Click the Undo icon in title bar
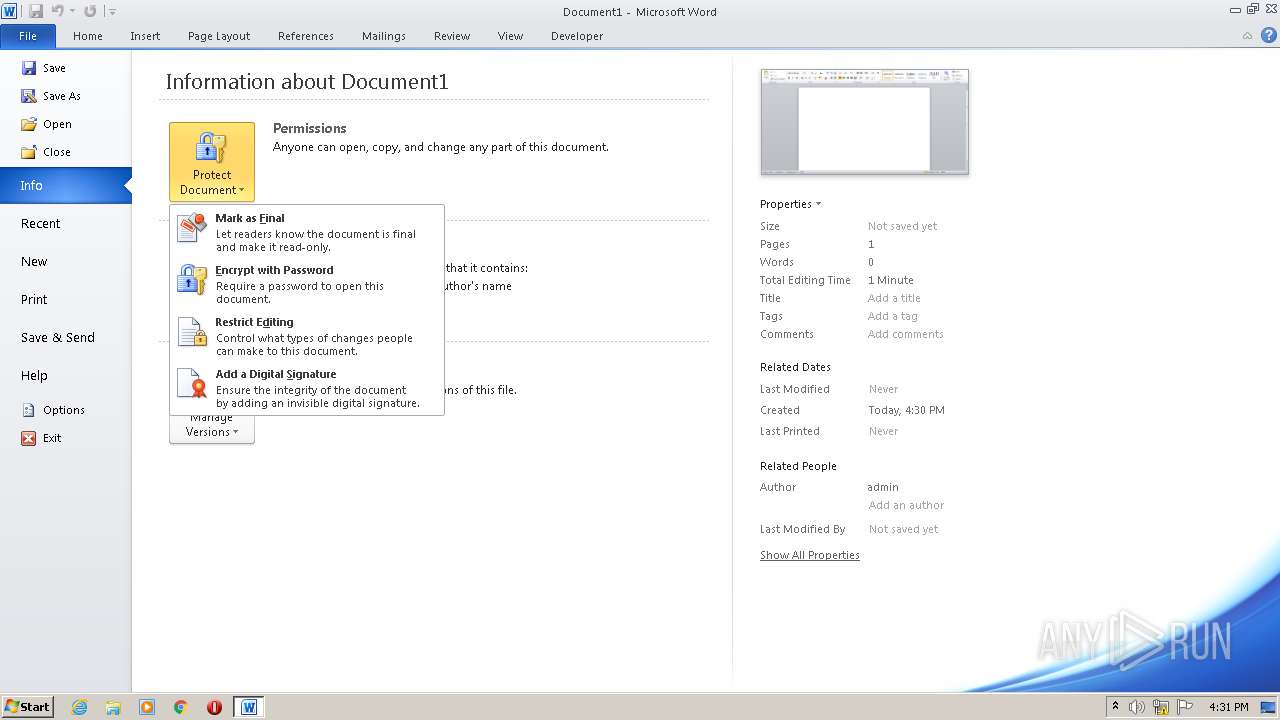The image size is (1280, 720). (x=57, y=11)
